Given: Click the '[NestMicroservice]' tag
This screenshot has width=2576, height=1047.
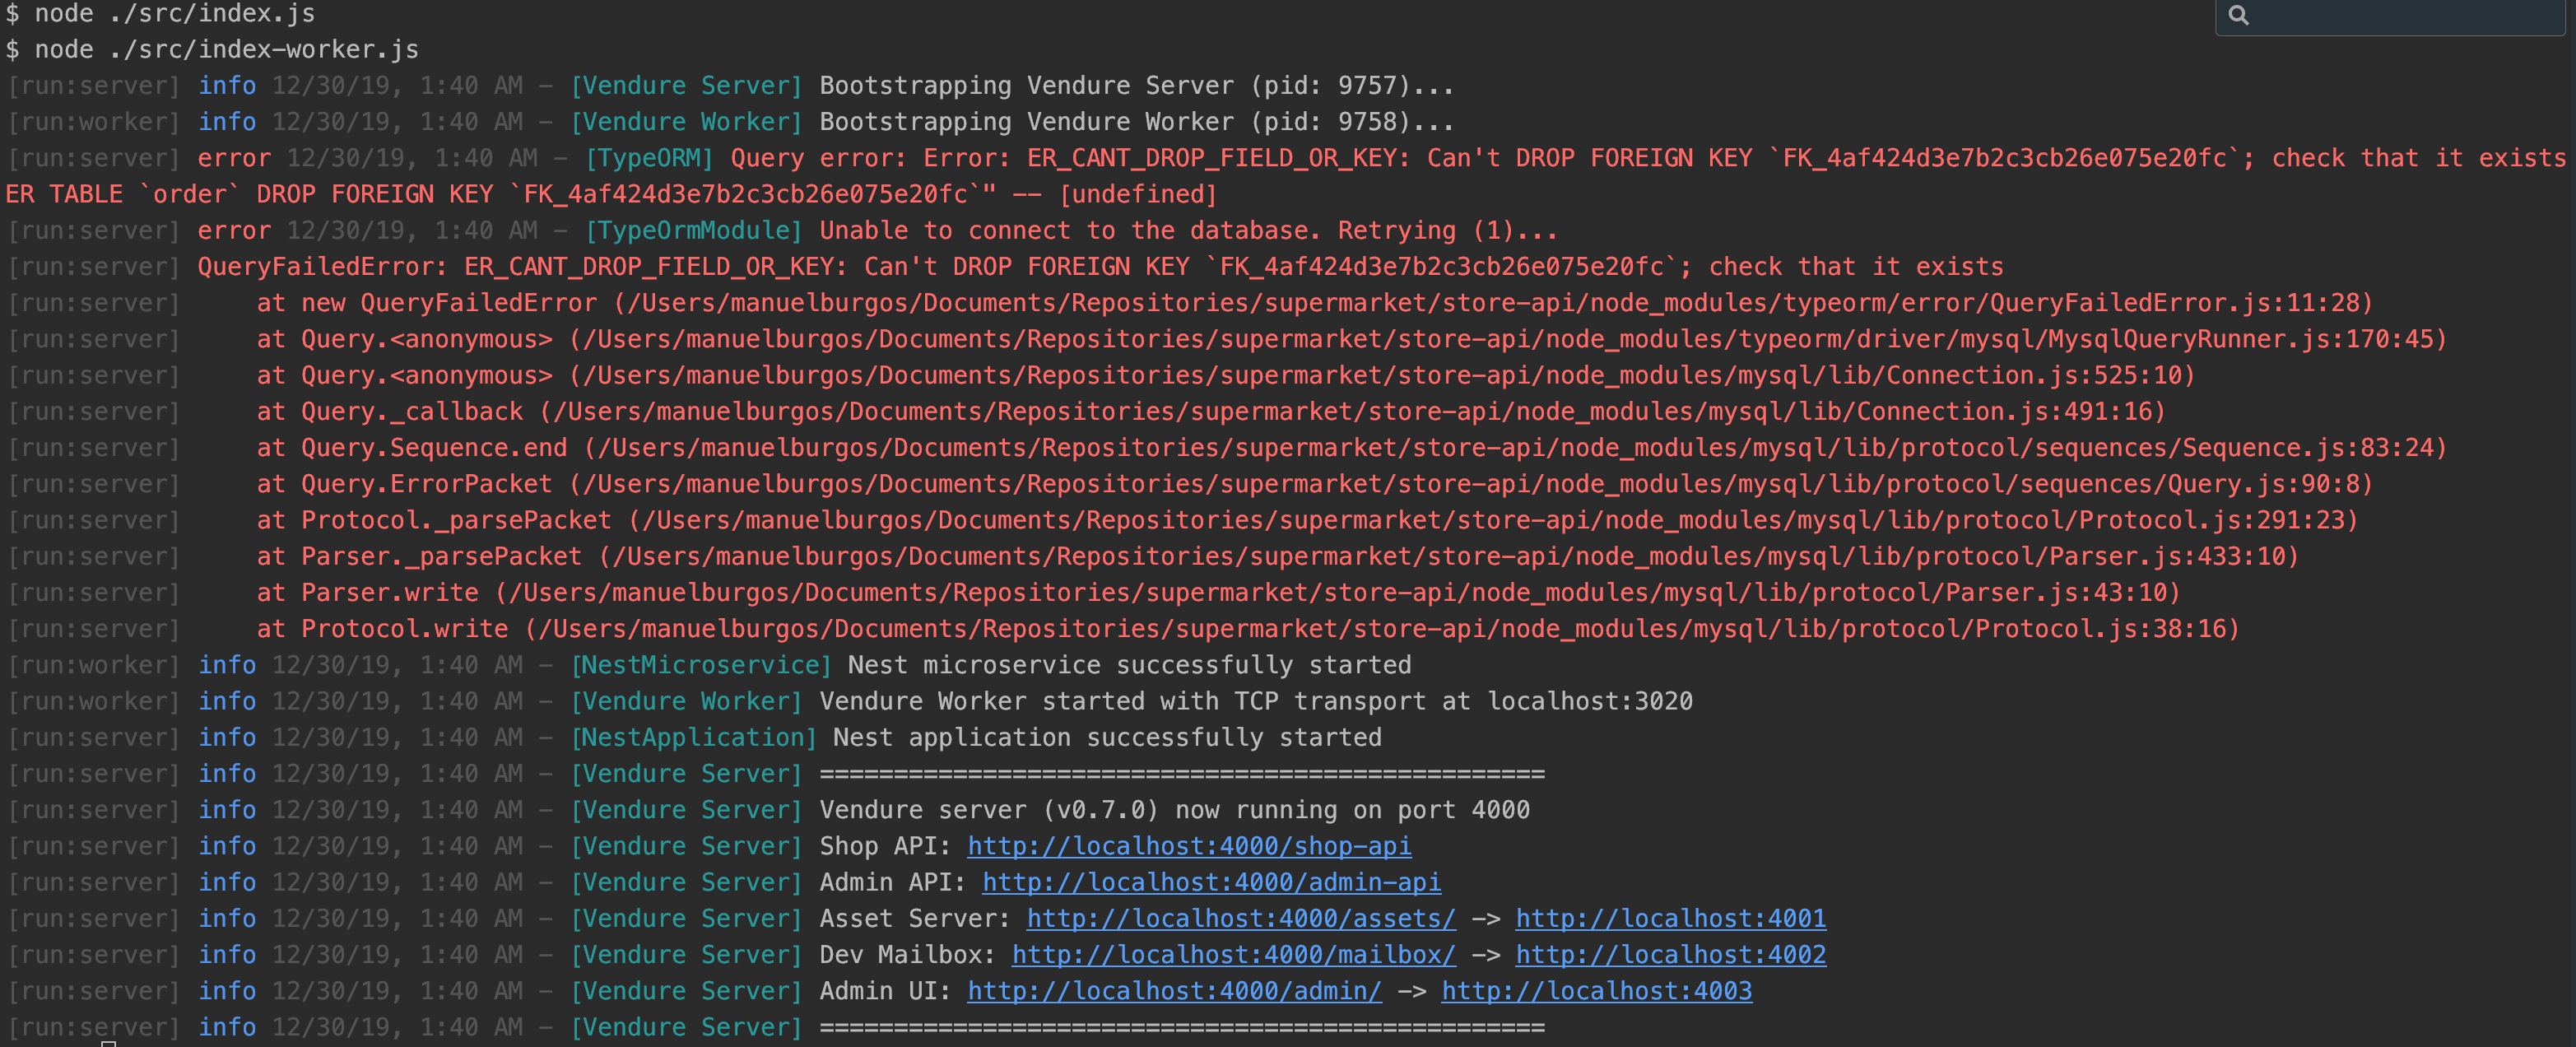Looking at the screenshot, I should 700,665.
